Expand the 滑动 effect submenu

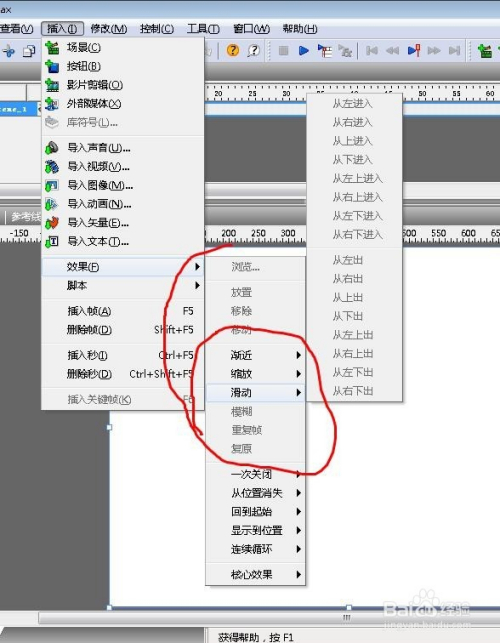[x=256, y=393]
